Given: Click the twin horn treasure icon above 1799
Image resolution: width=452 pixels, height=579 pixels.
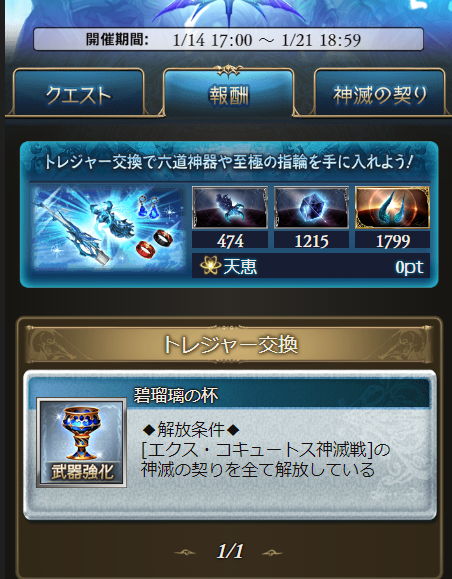Looking at the screenshot, I should pos(392,207).
